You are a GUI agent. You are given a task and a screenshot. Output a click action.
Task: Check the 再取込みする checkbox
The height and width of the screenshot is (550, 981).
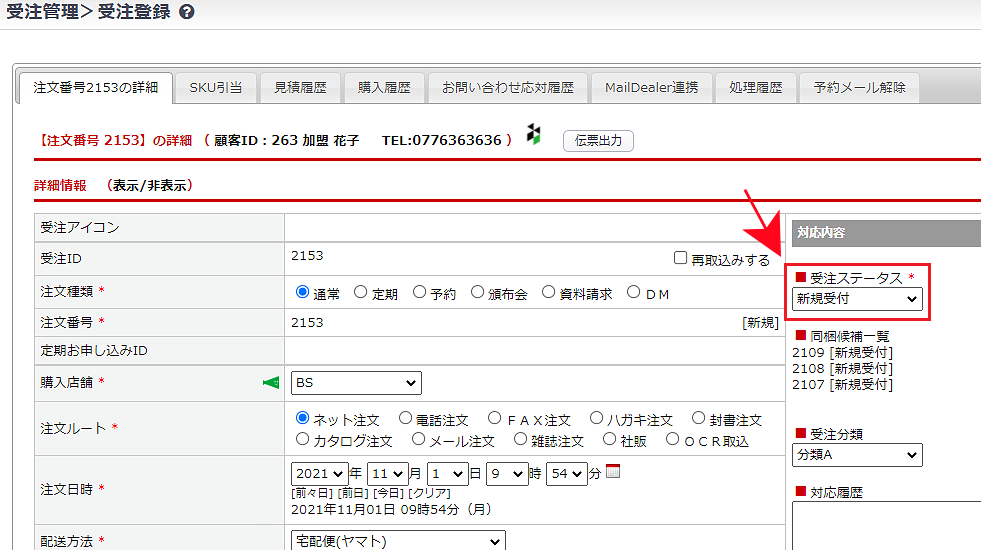click(x=681, y=258)
